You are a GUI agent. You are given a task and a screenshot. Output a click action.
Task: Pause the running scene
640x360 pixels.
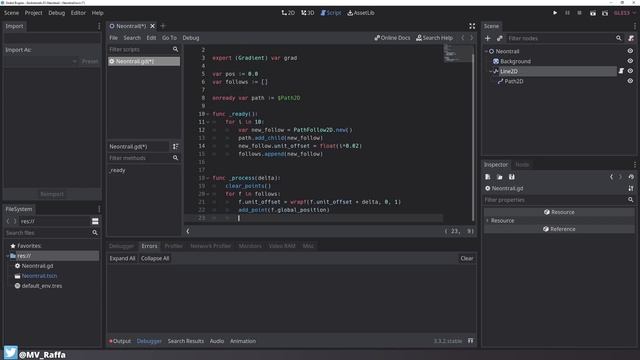567,13
